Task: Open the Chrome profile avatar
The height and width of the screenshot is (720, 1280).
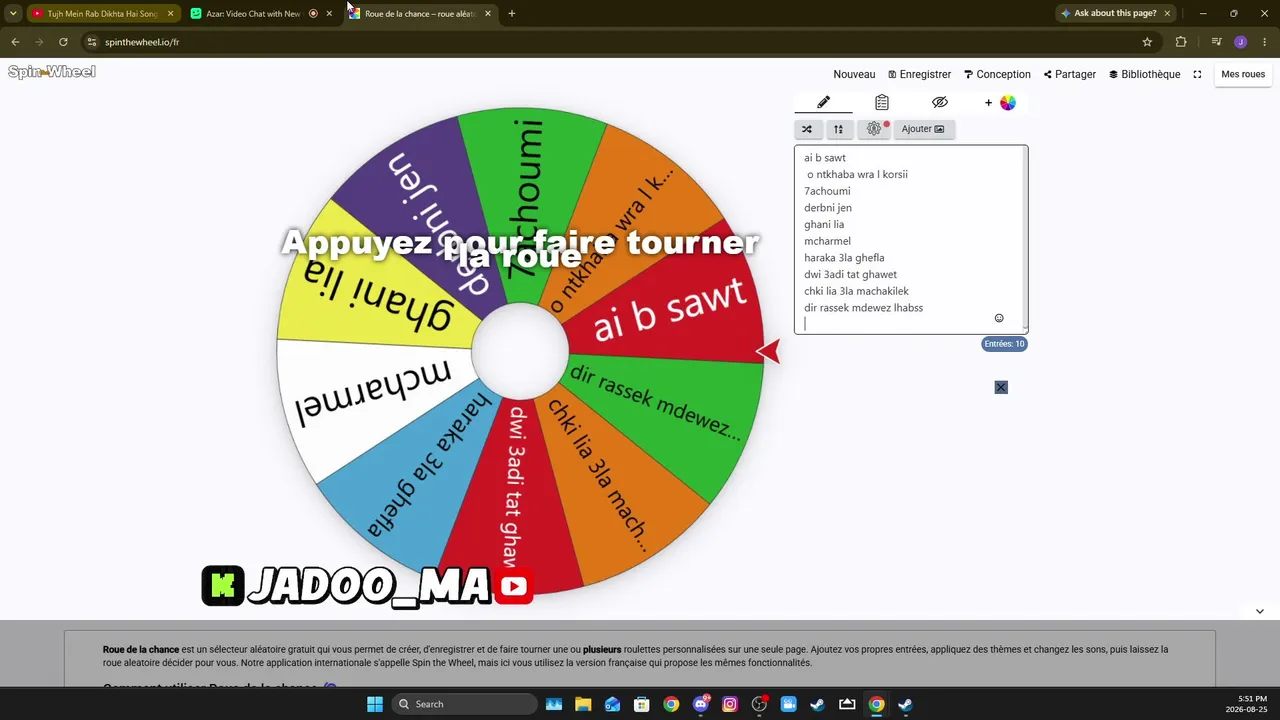Action: (1240, 42)
